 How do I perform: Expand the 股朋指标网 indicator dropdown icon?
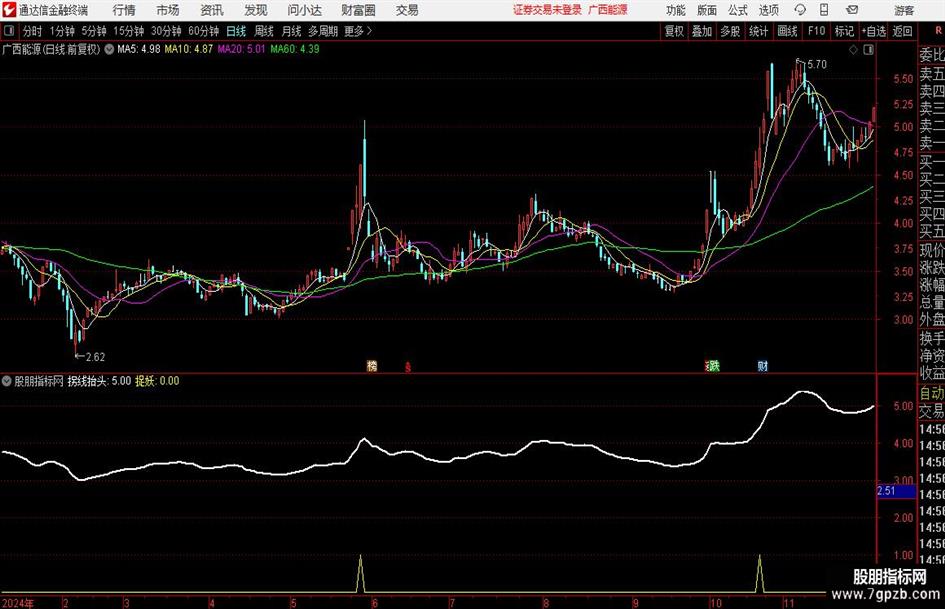pyautogui.click(x=7, y=381)
